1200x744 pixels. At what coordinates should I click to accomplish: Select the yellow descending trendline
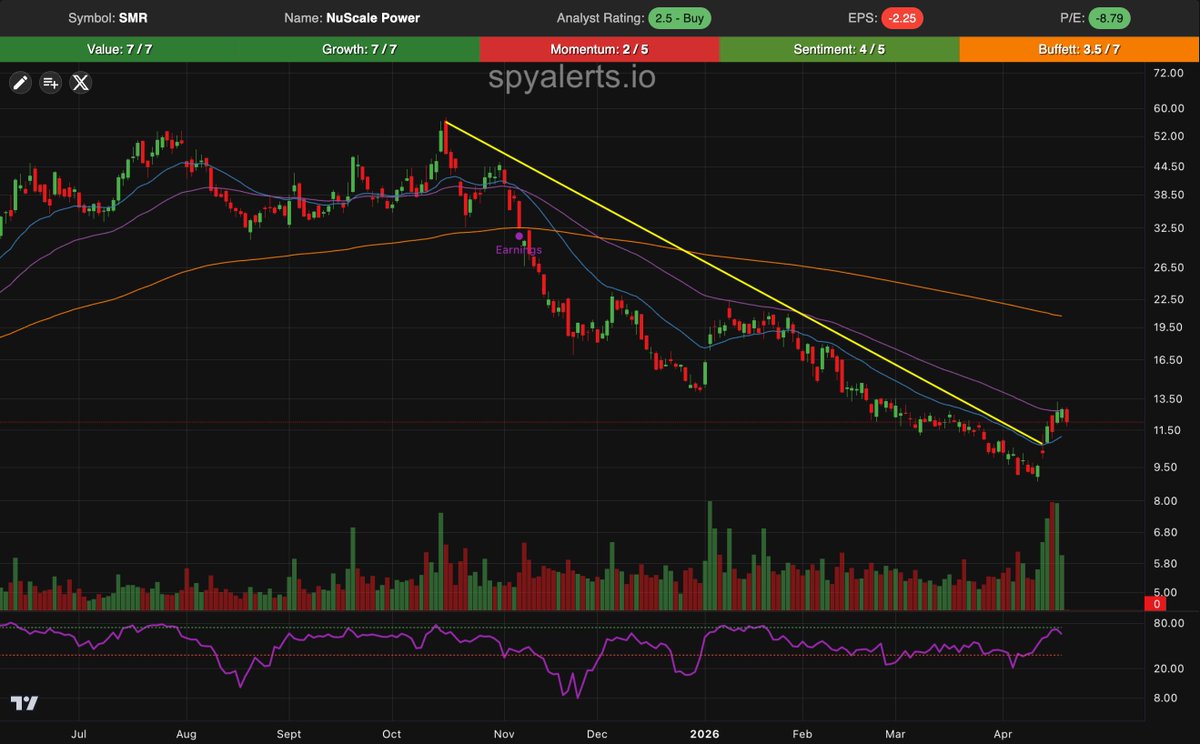coord(745,283)
